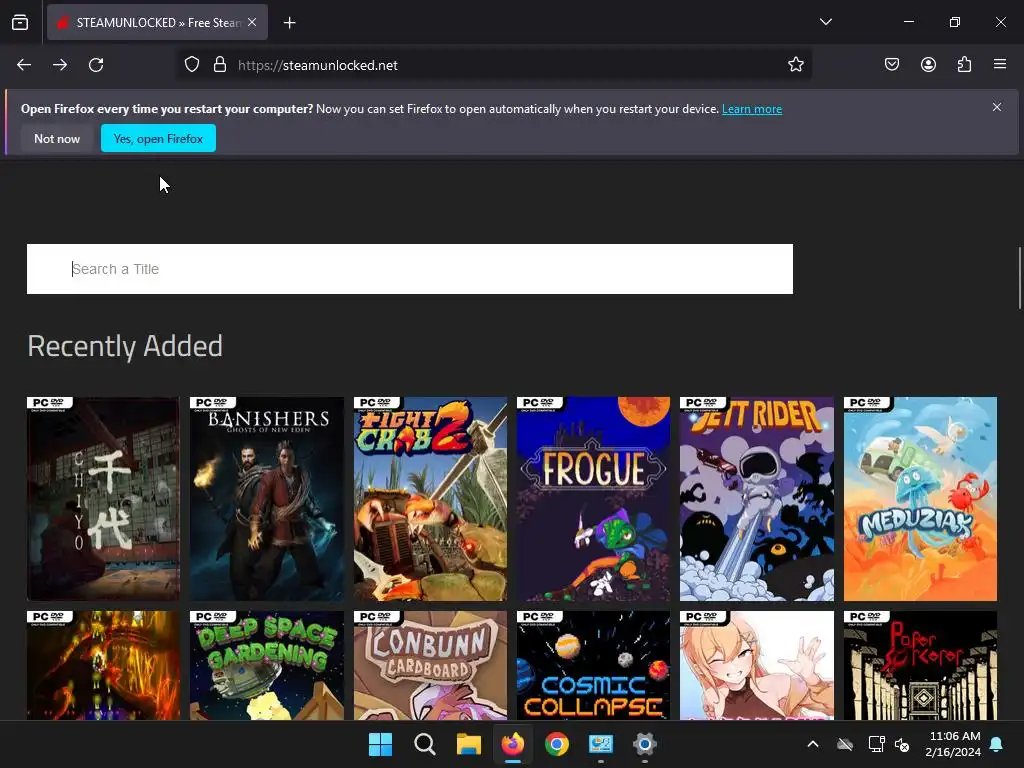
Task: Open the Jett Rider game cover
Action: [757, 499]
